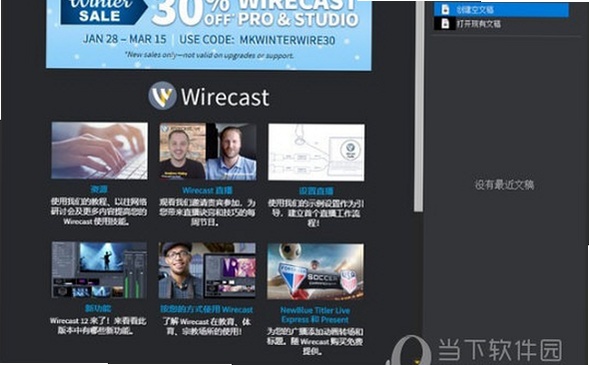This screenshot has height=365, width=589.
Task: Open the wiring diagram setup thumbnail
Action: [316, 152]
